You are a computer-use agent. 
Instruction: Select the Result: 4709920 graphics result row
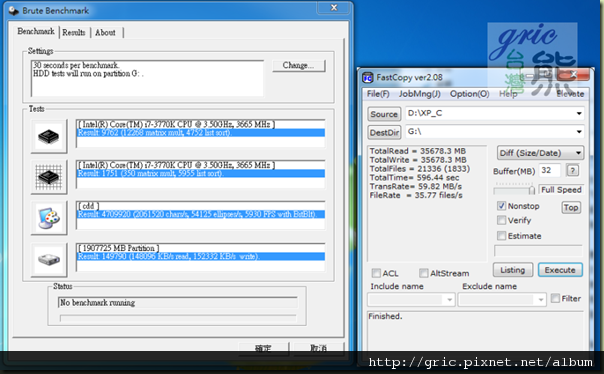200,214
